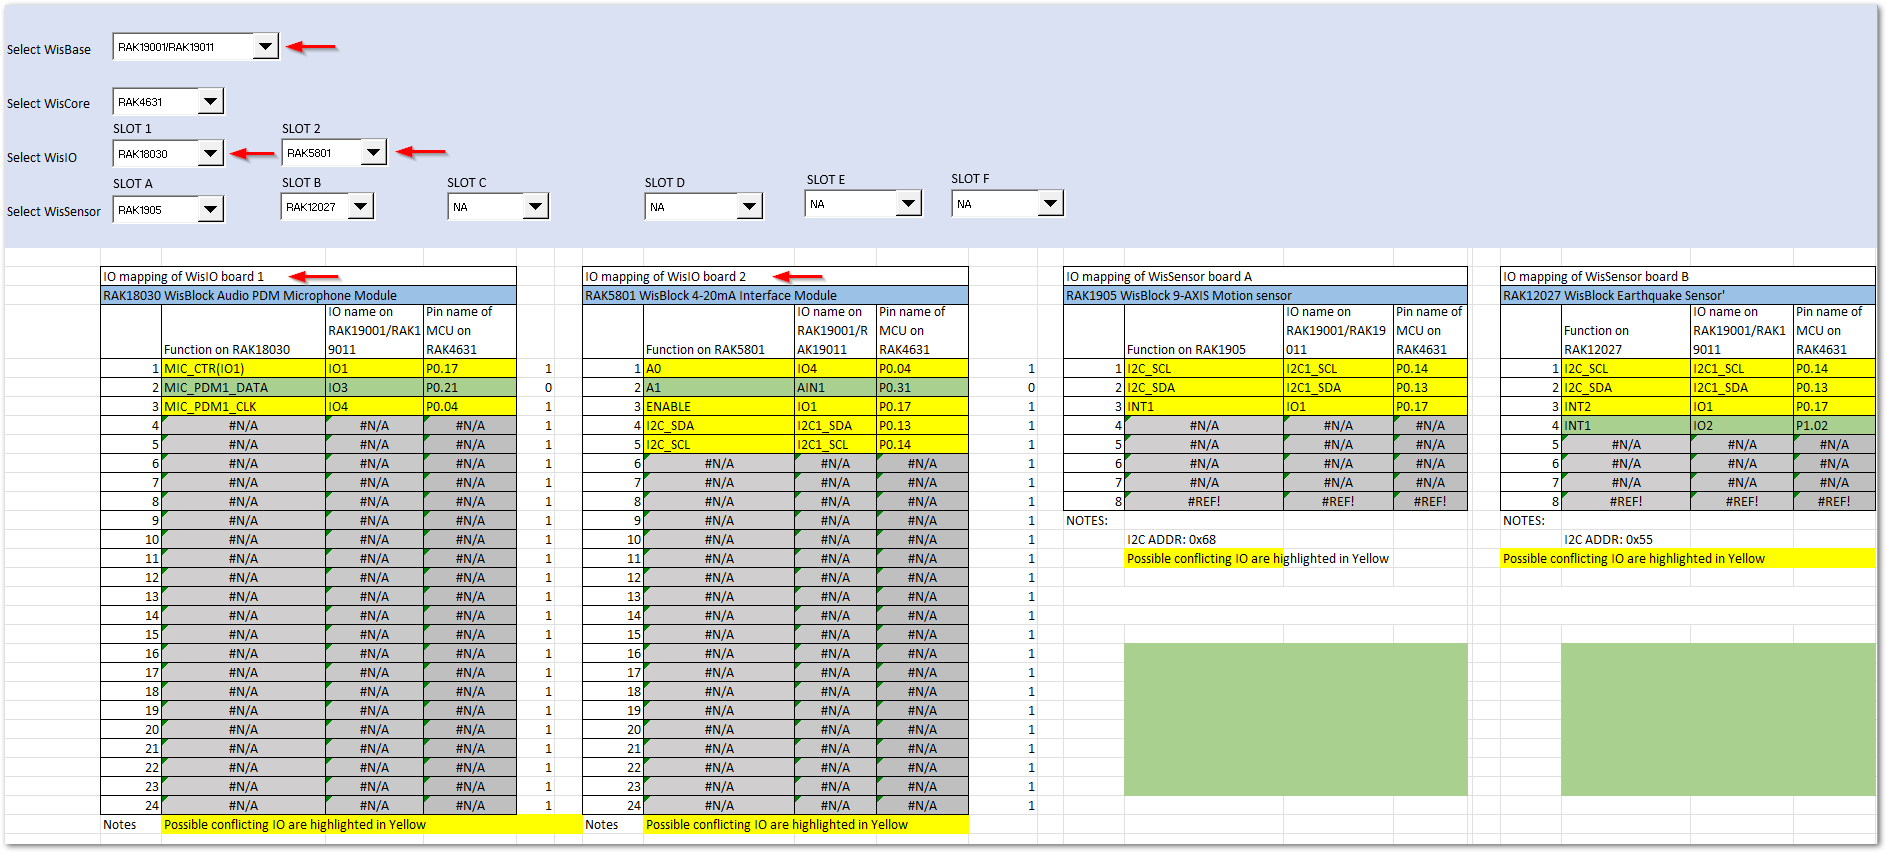
Task: Expand the SLOT 1 RAK18030 dropdown
Action: 210,153
